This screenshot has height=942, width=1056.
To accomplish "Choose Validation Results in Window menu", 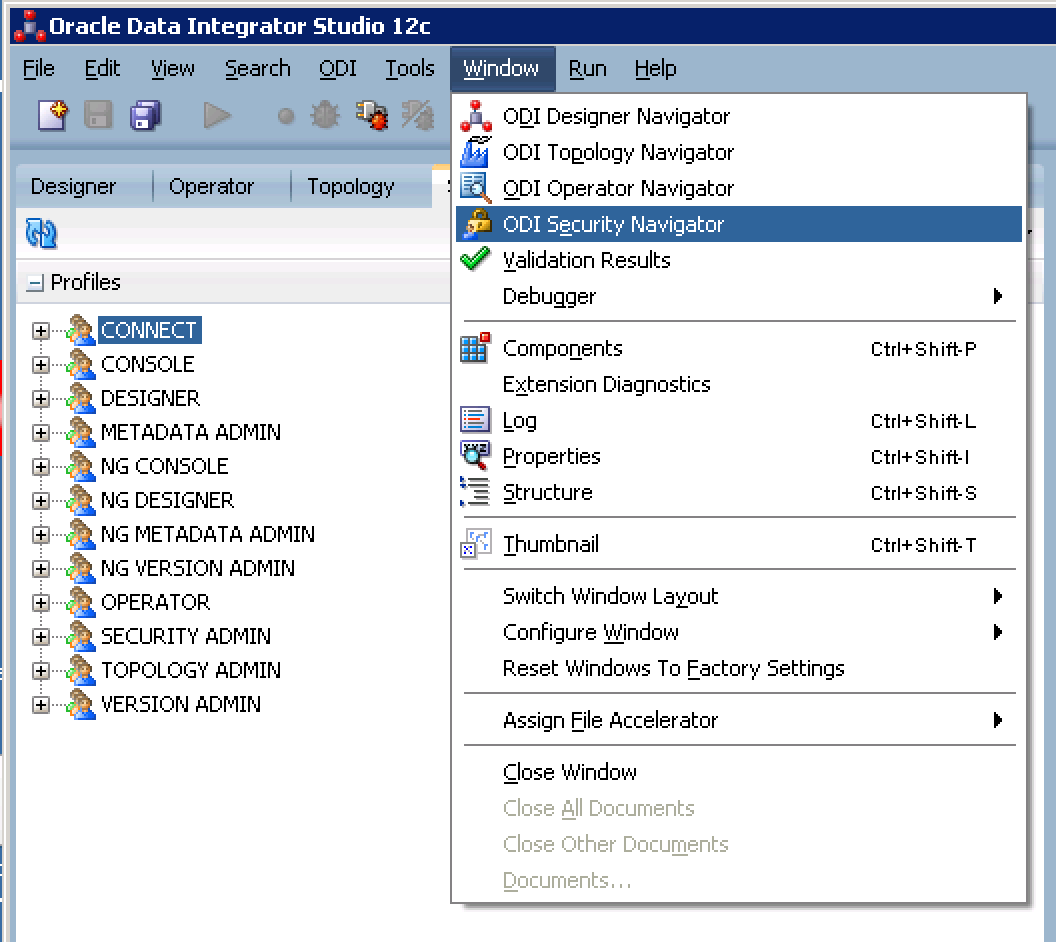I will 586,261.
